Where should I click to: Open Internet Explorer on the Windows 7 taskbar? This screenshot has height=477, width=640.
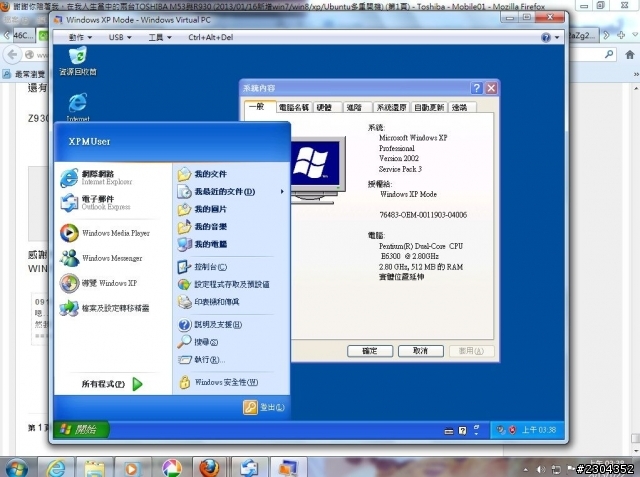56,468
